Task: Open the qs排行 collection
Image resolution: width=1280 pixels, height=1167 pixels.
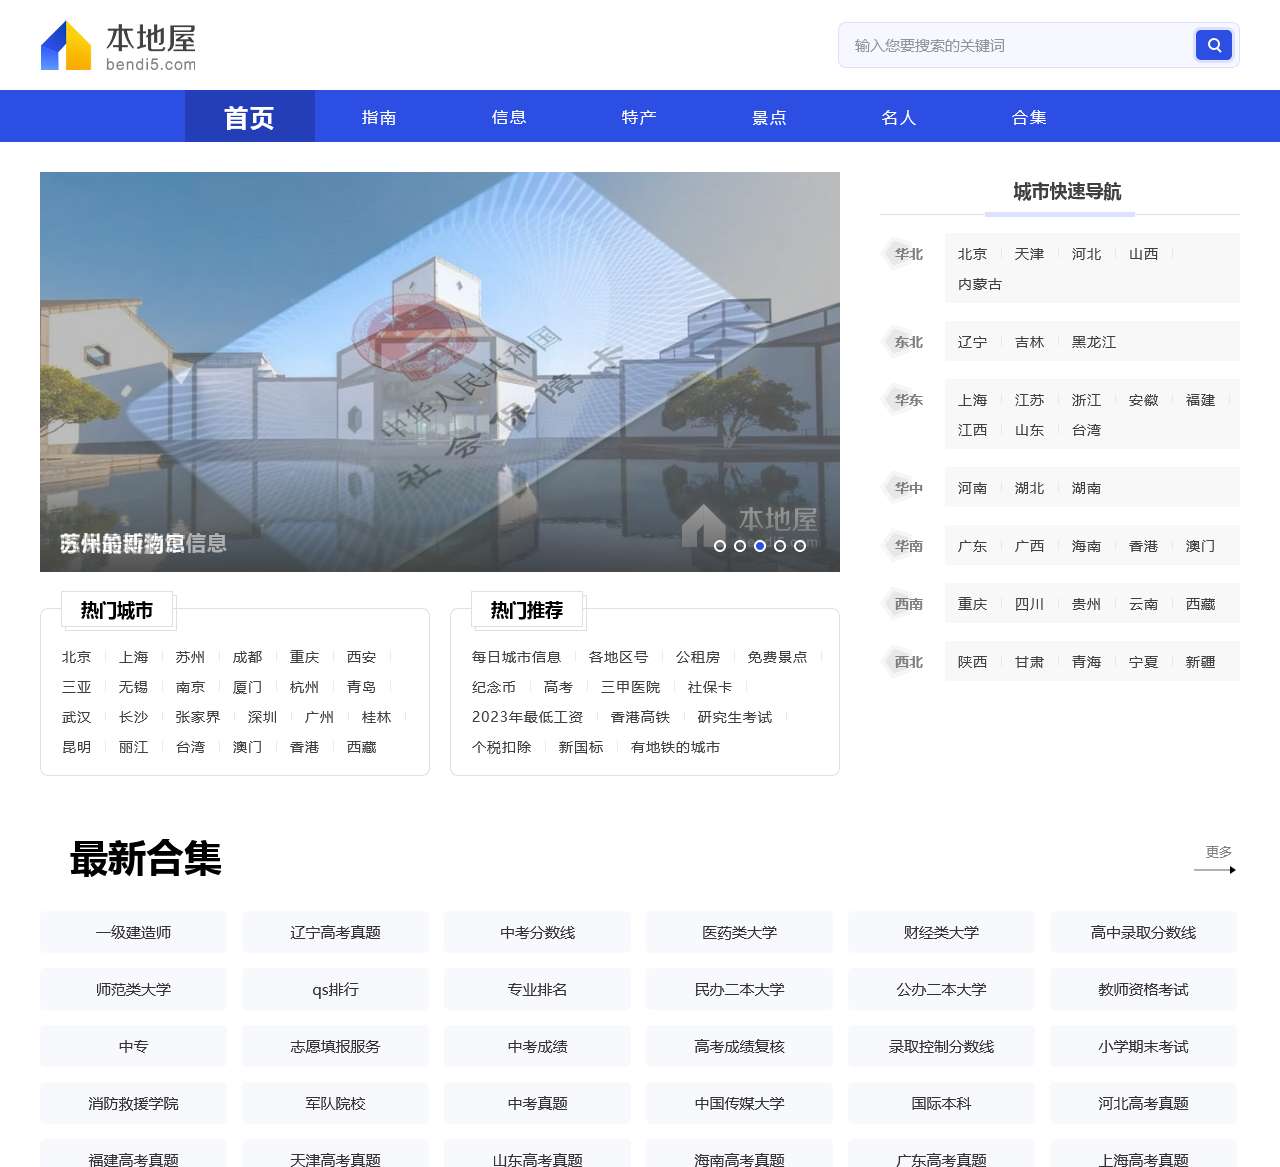Action: pos(335,989)
